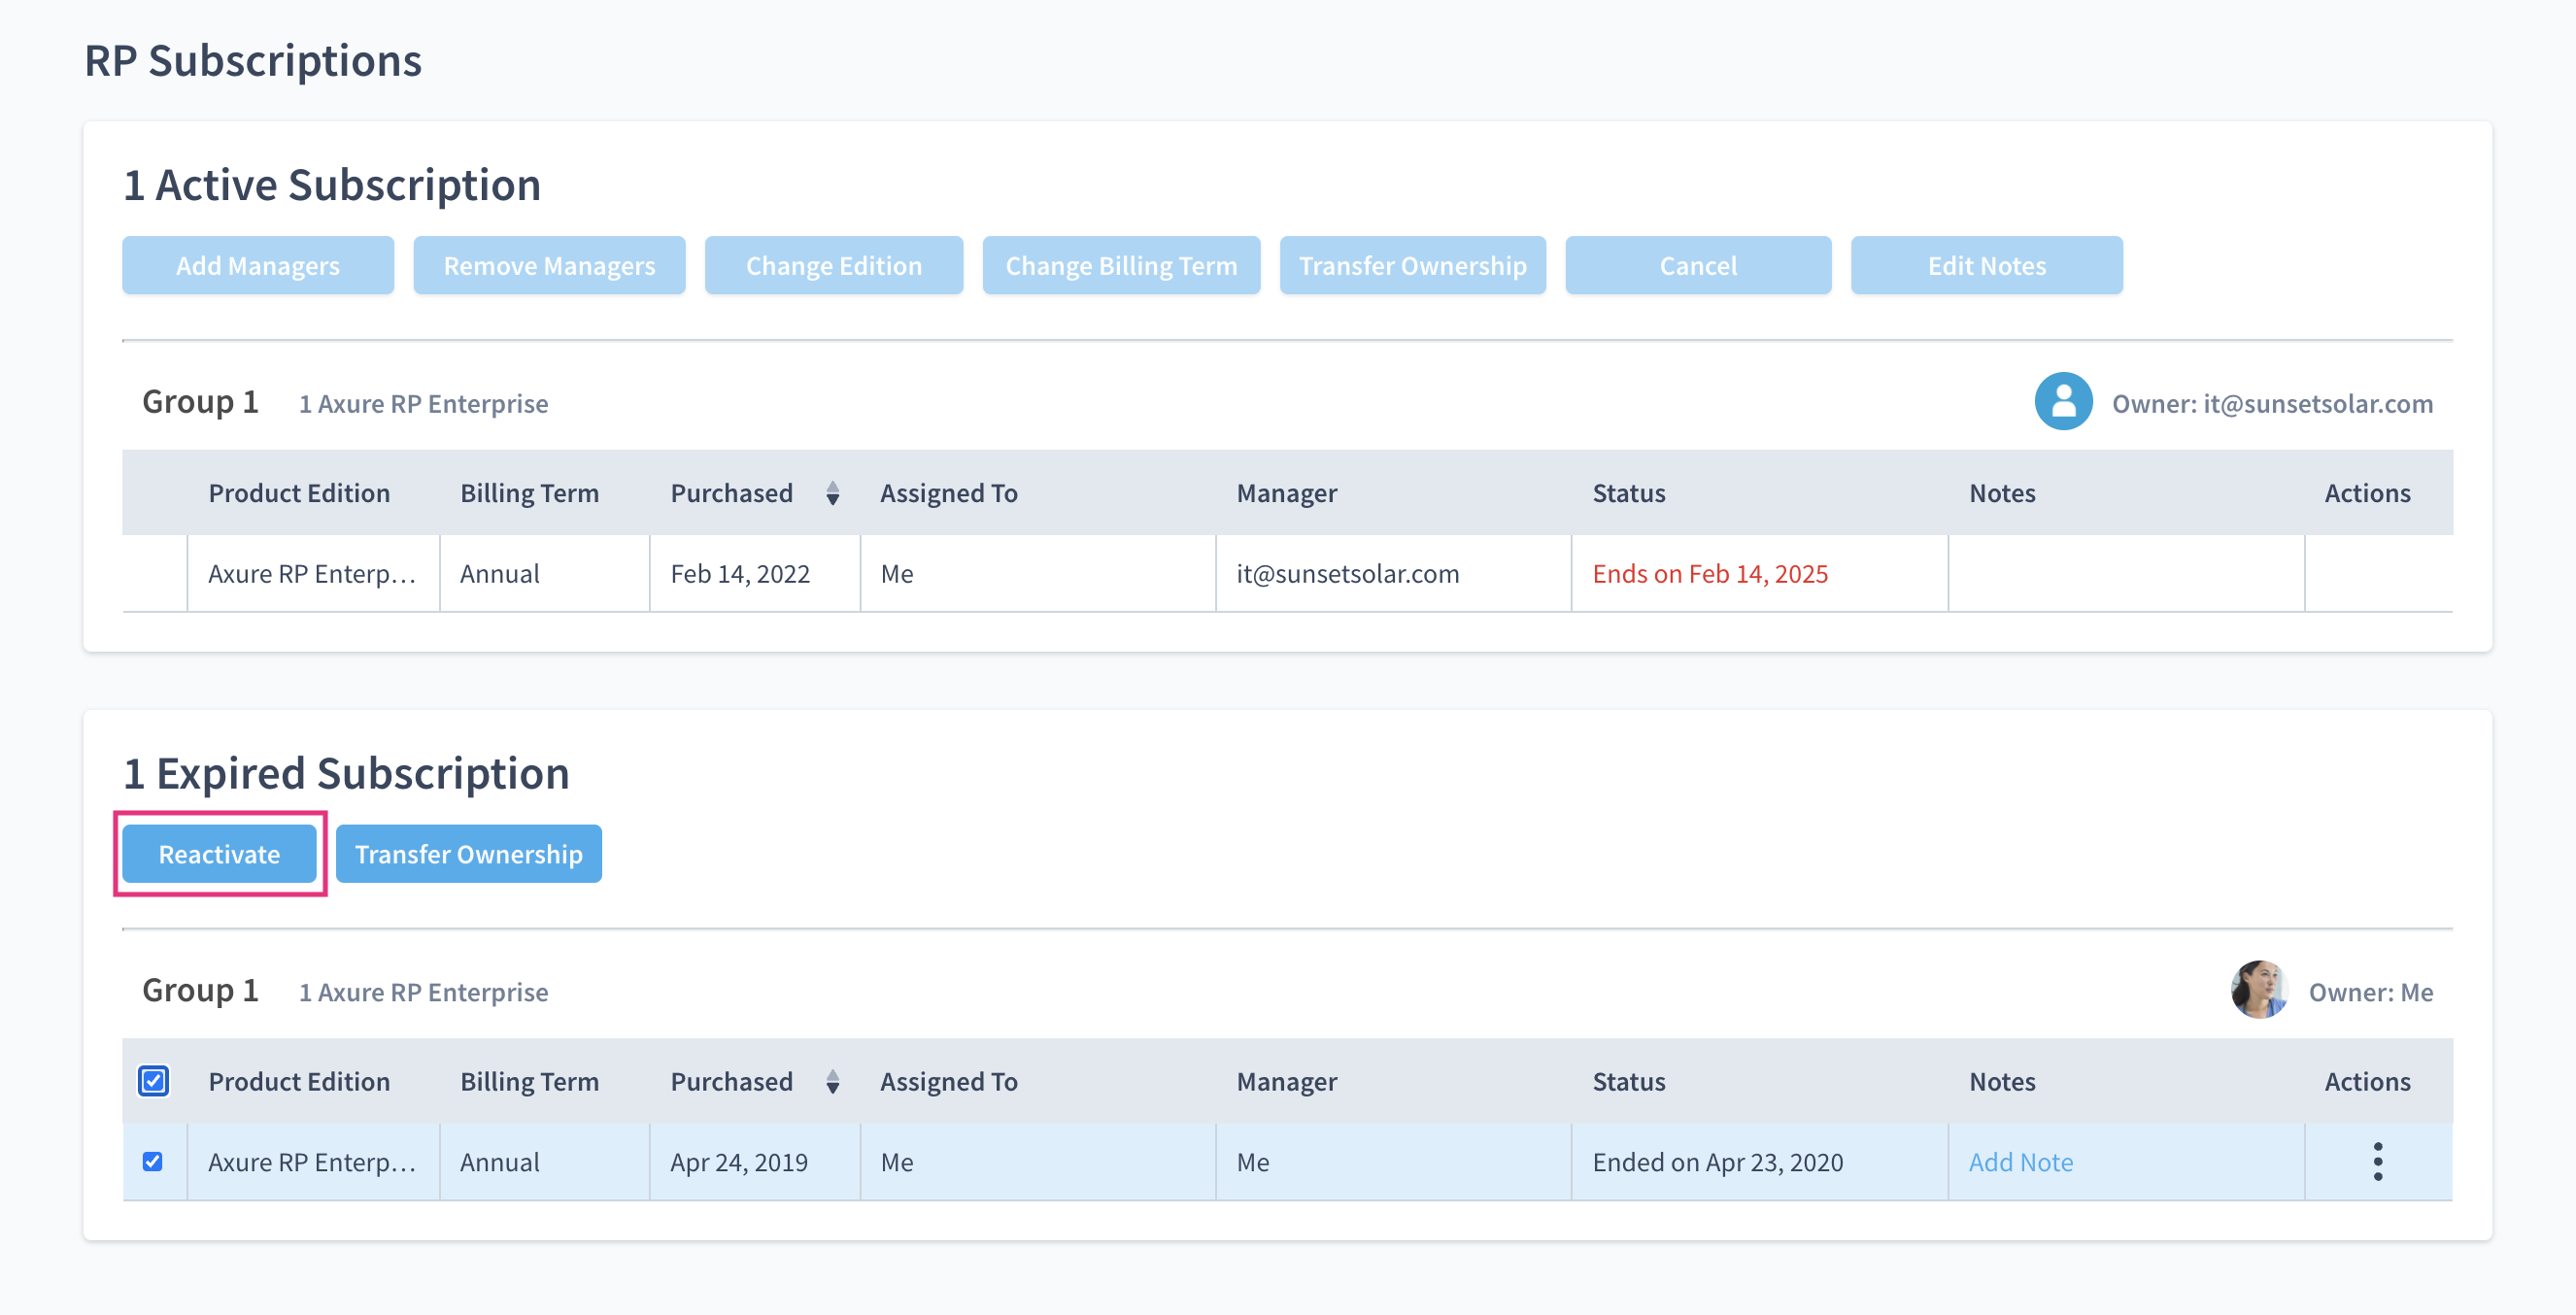Click the Ends on Feb 14, 2025 status
Image resolution: width=2576 pixels, height=1315 pixels.
click(1709, 574)
